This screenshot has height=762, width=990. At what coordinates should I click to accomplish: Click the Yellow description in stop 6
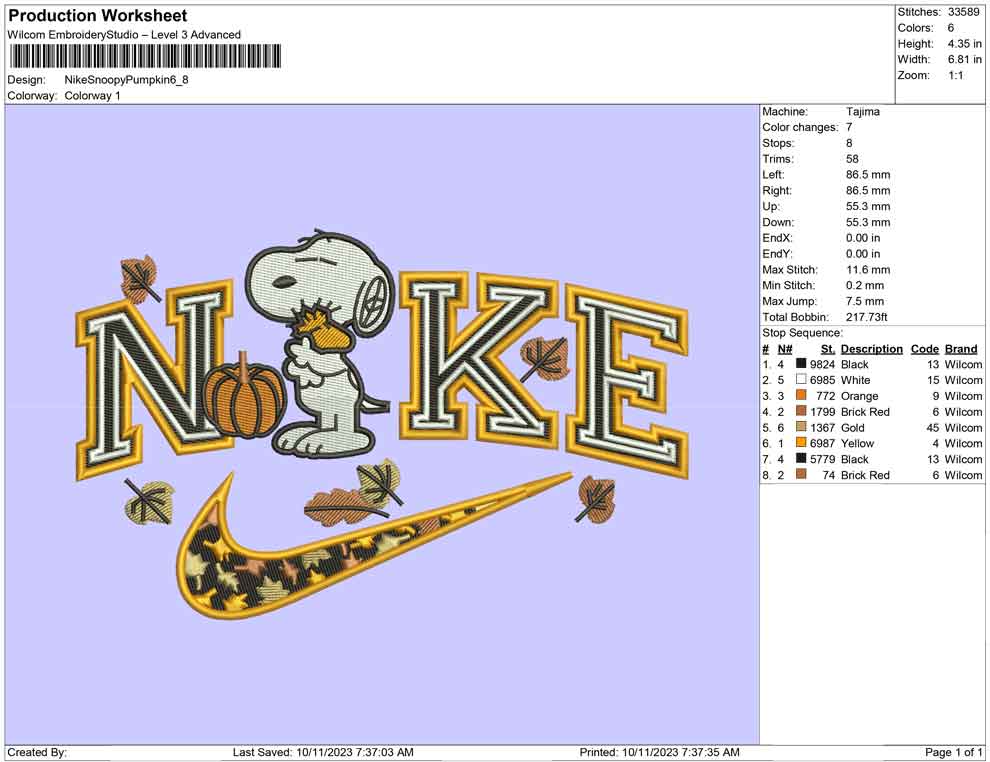point(857,443)
